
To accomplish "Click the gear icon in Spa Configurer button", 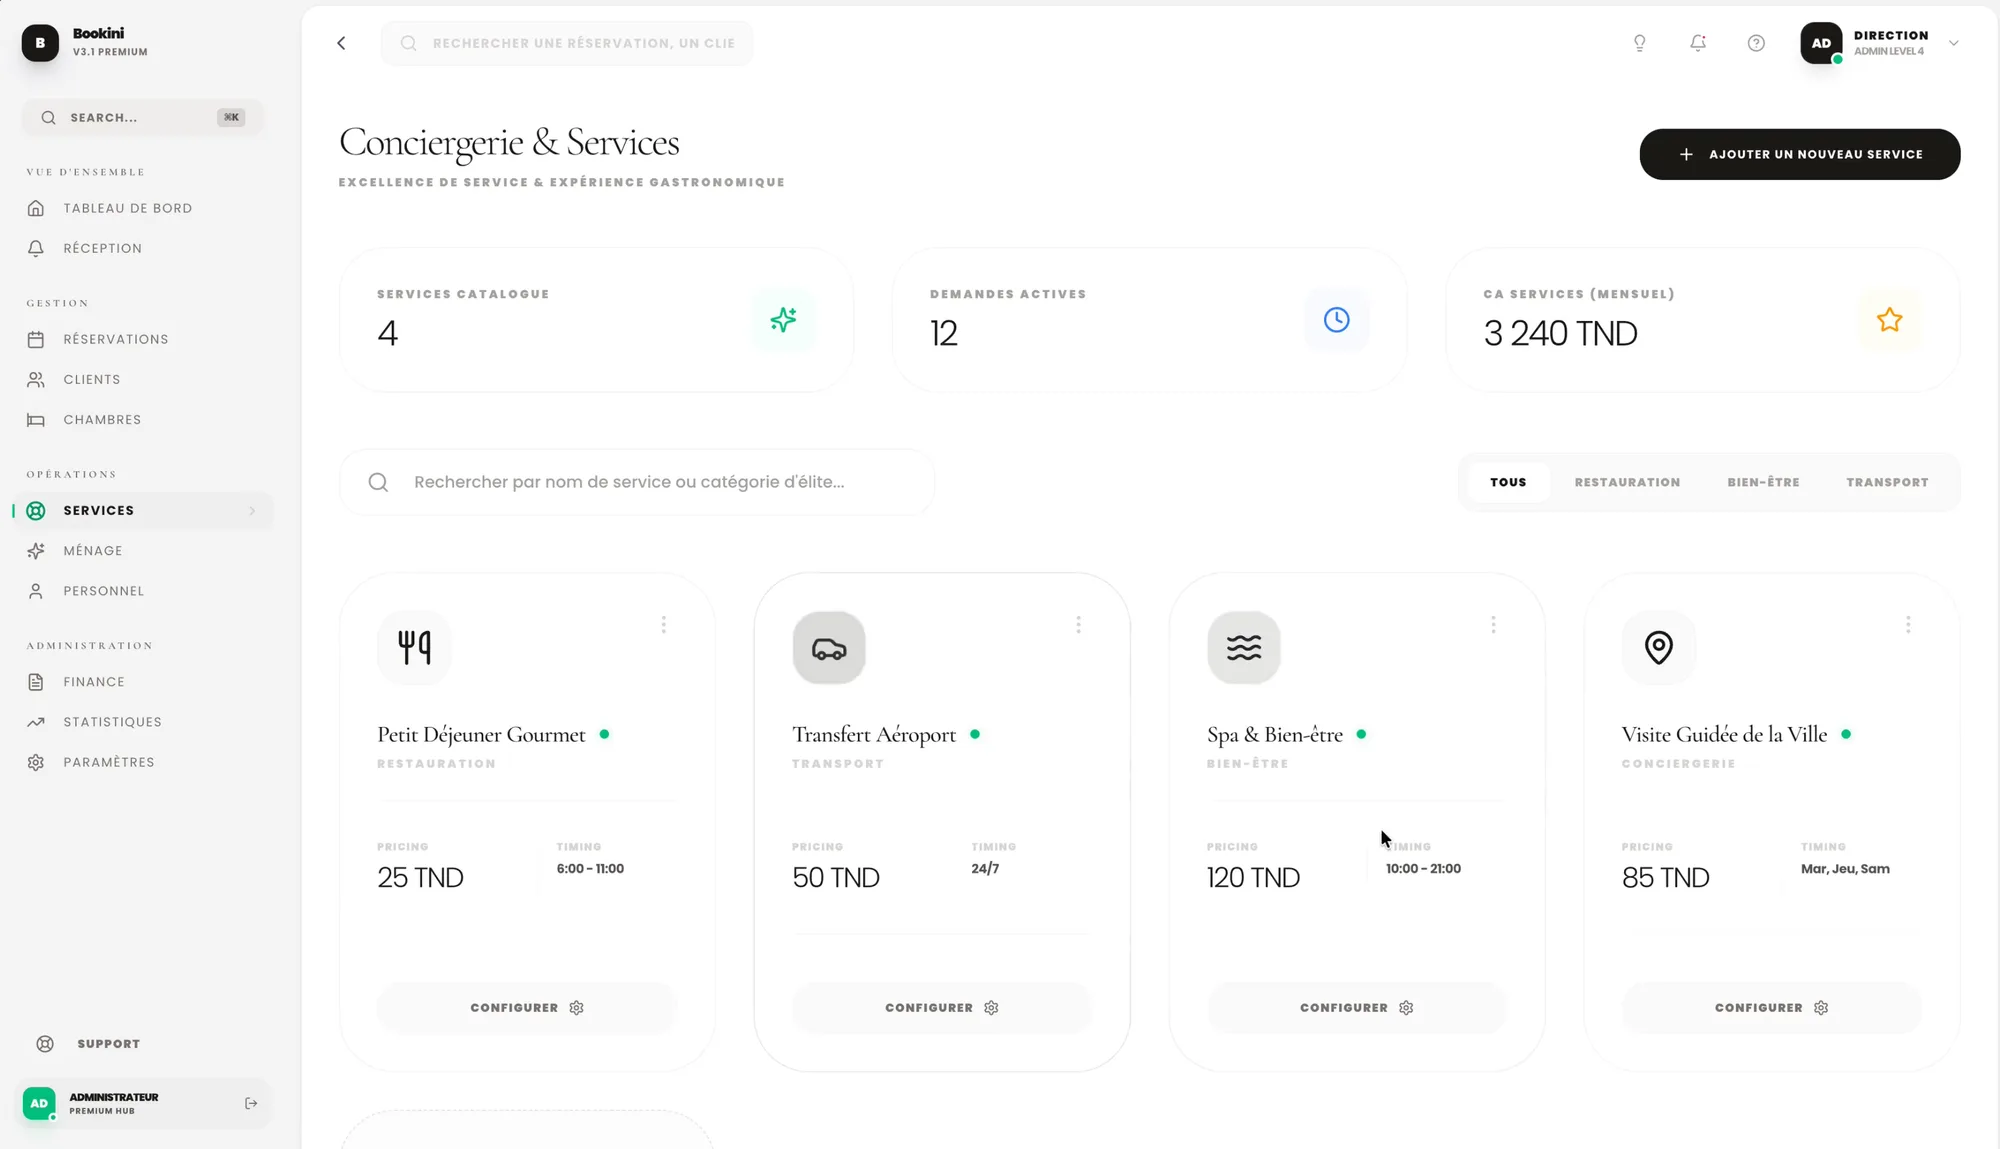I will tap(1406, 1008).
